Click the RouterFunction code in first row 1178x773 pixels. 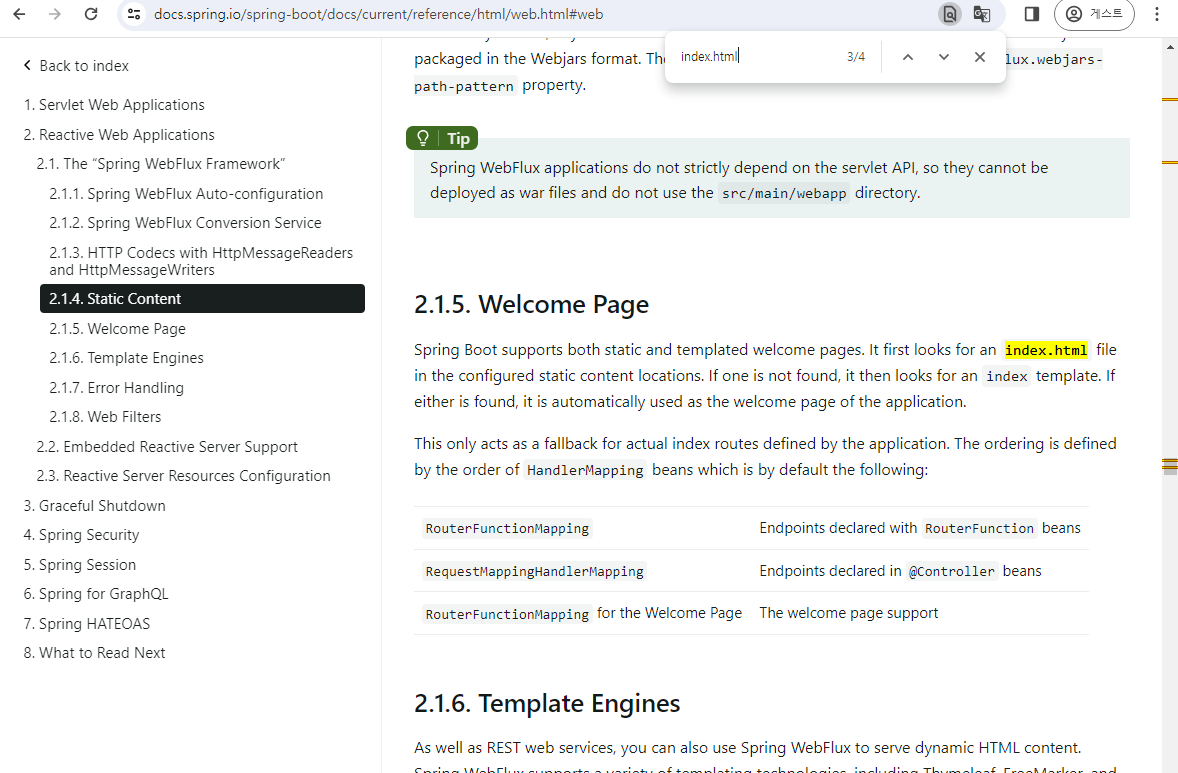[979, 529]
